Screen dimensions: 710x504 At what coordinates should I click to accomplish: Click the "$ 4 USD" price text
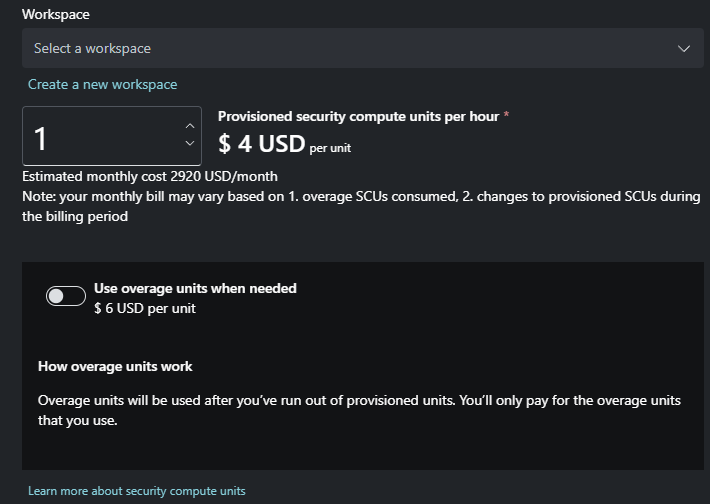261,144
